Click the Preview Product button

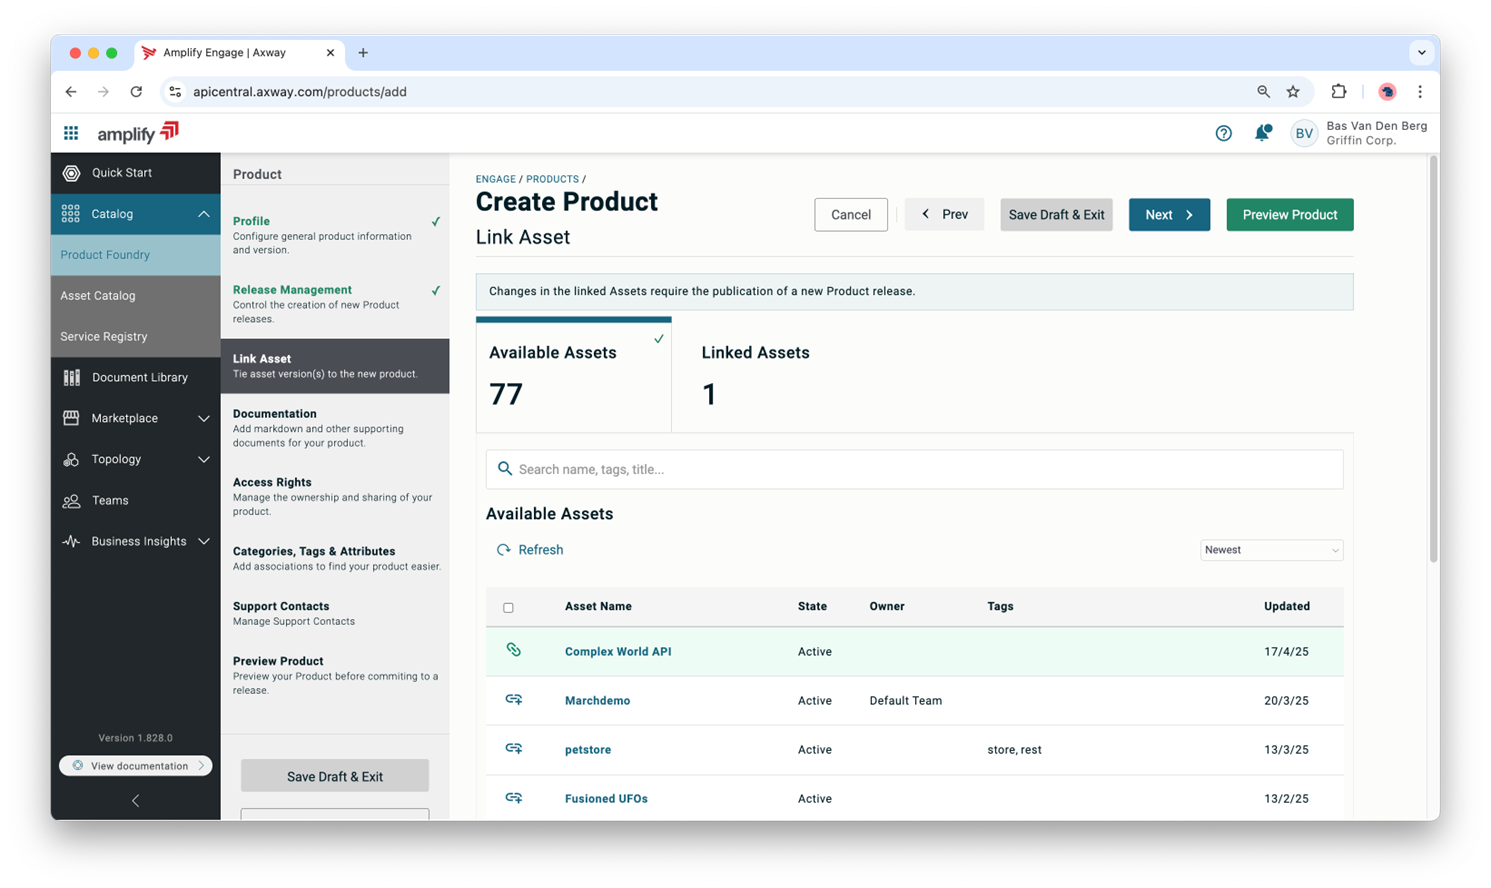1289,215
